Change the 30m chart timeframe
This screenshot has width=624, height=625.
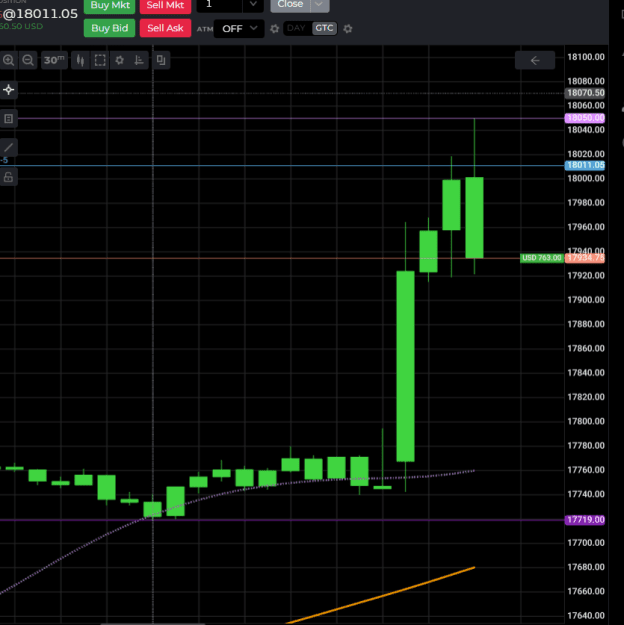pos(54,60)
